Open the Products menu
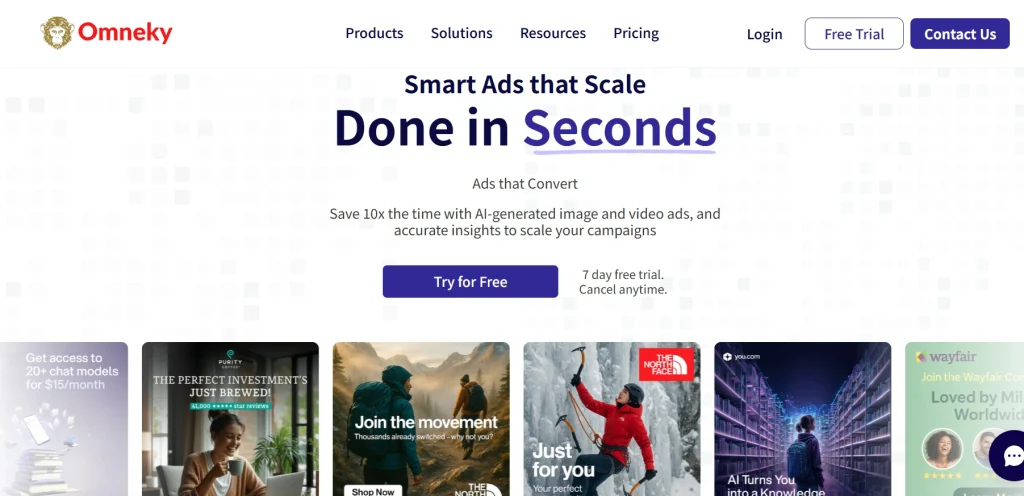The width and height of the screenshot is (1024, 496). point(374,33)
